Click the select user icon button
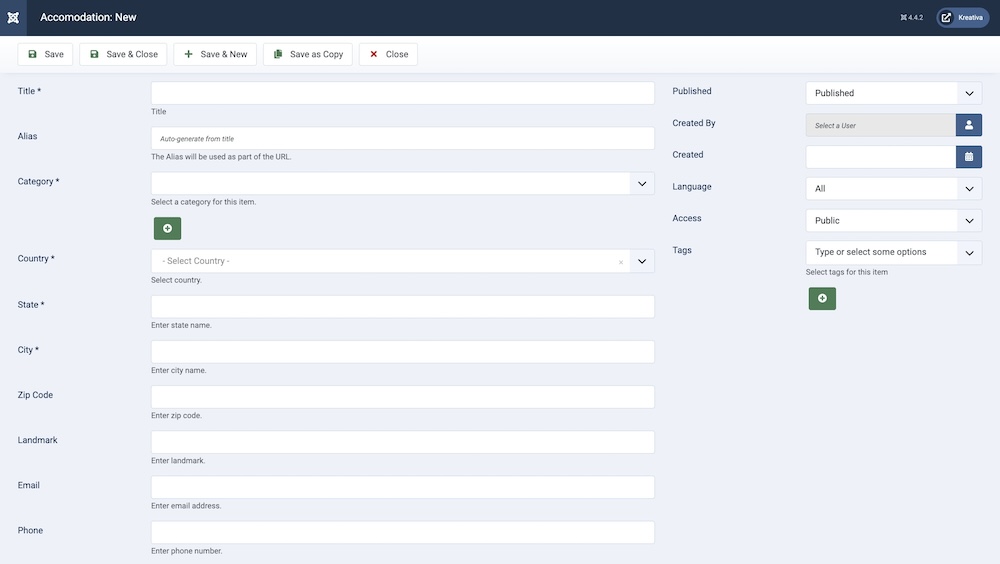This screenshot has width=1000, height=564. click(968, 125)
